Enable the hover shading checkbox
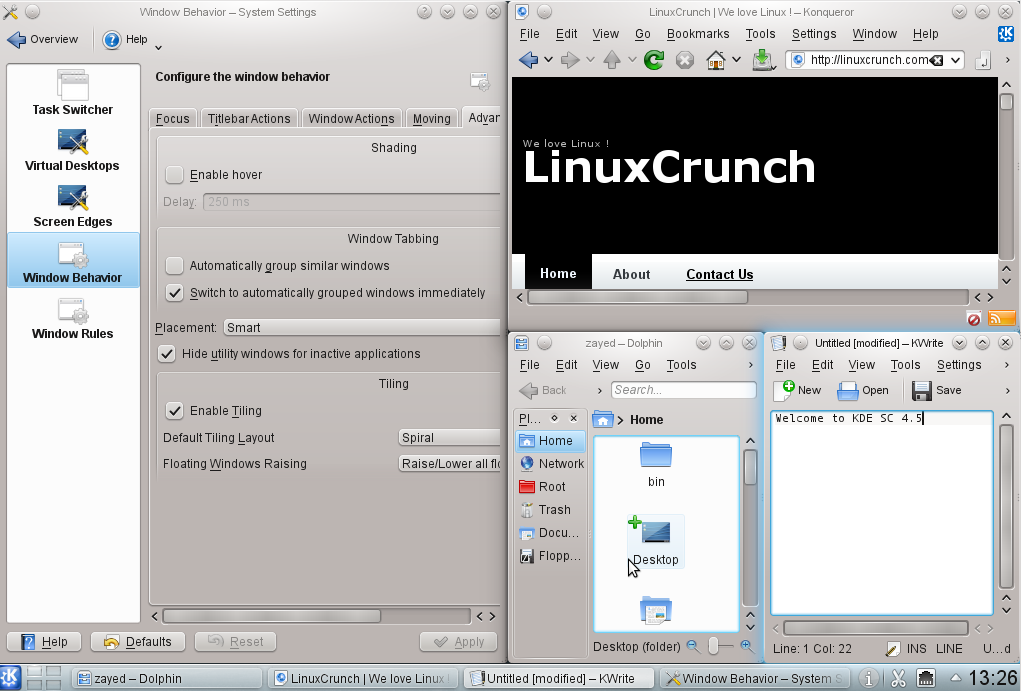Screen dimensions: 1021x691 click(x=174, y=175)
